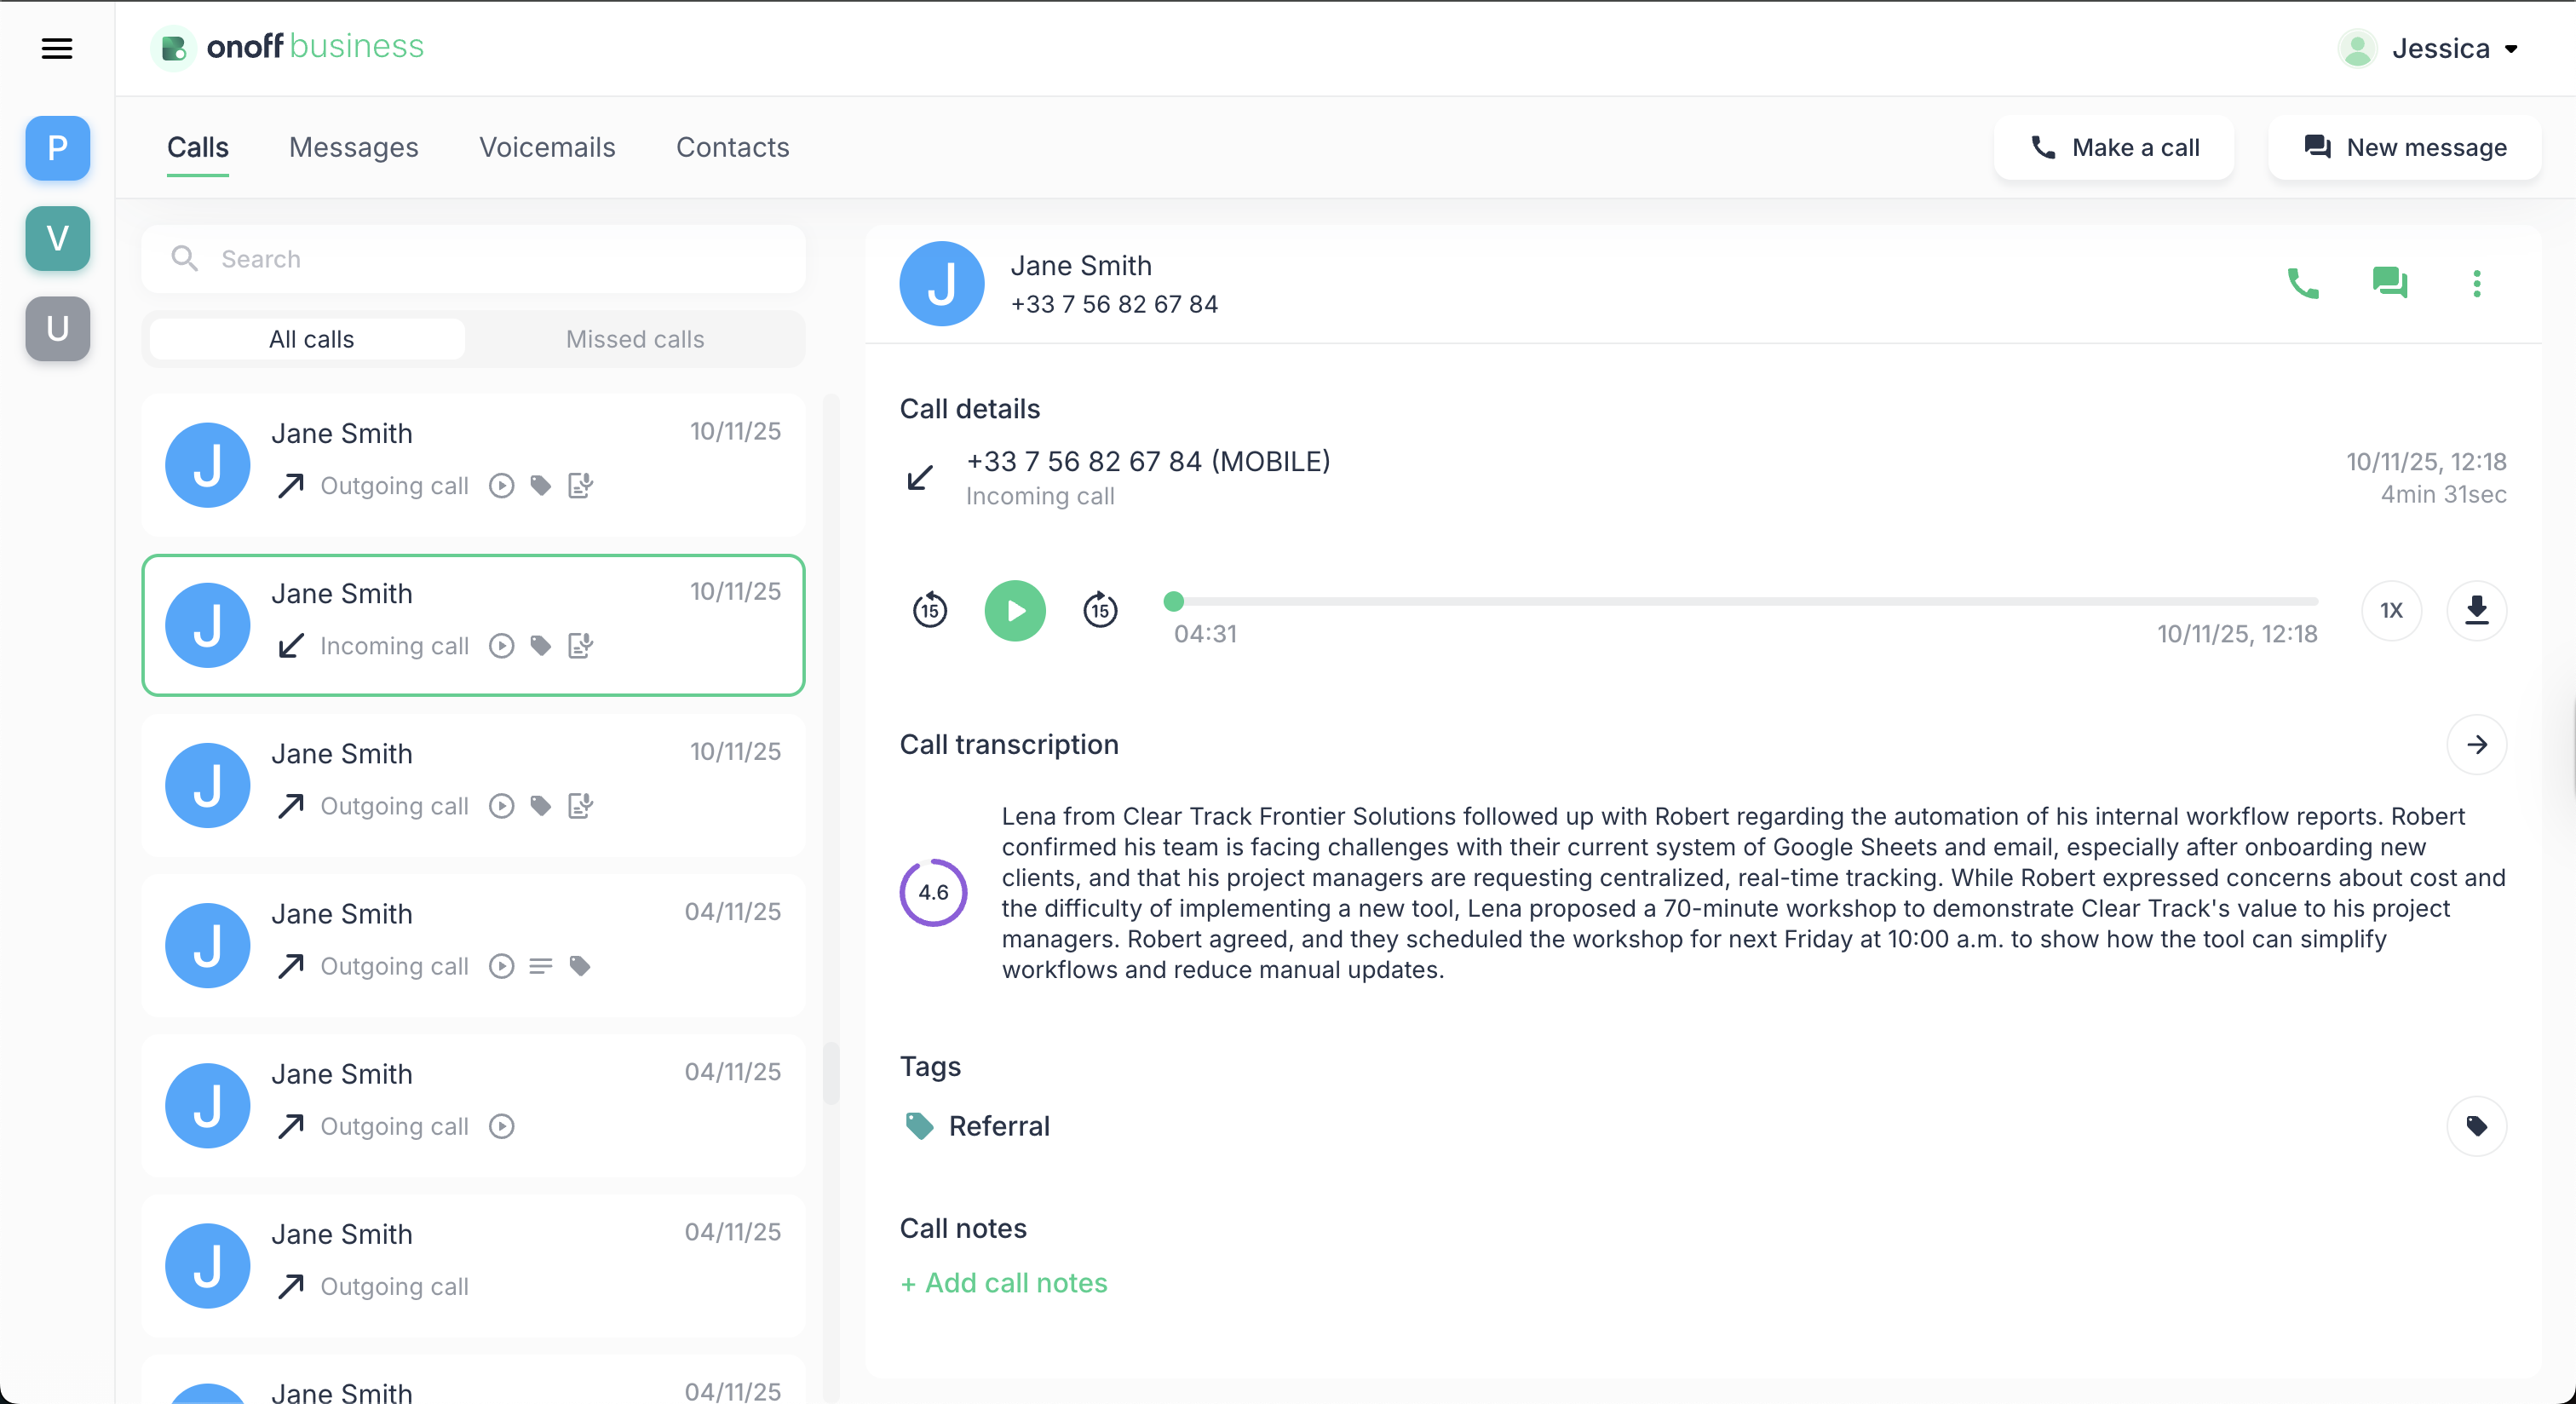Add call notes link
This screenshot has width=2576, height=1404.
[x=1004, y=1283]
